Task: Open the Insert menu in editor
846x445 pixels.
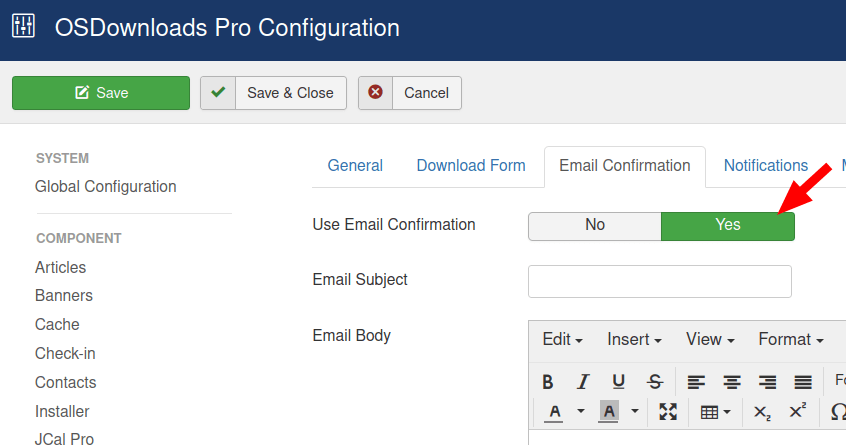Action: tap(634, 339)
